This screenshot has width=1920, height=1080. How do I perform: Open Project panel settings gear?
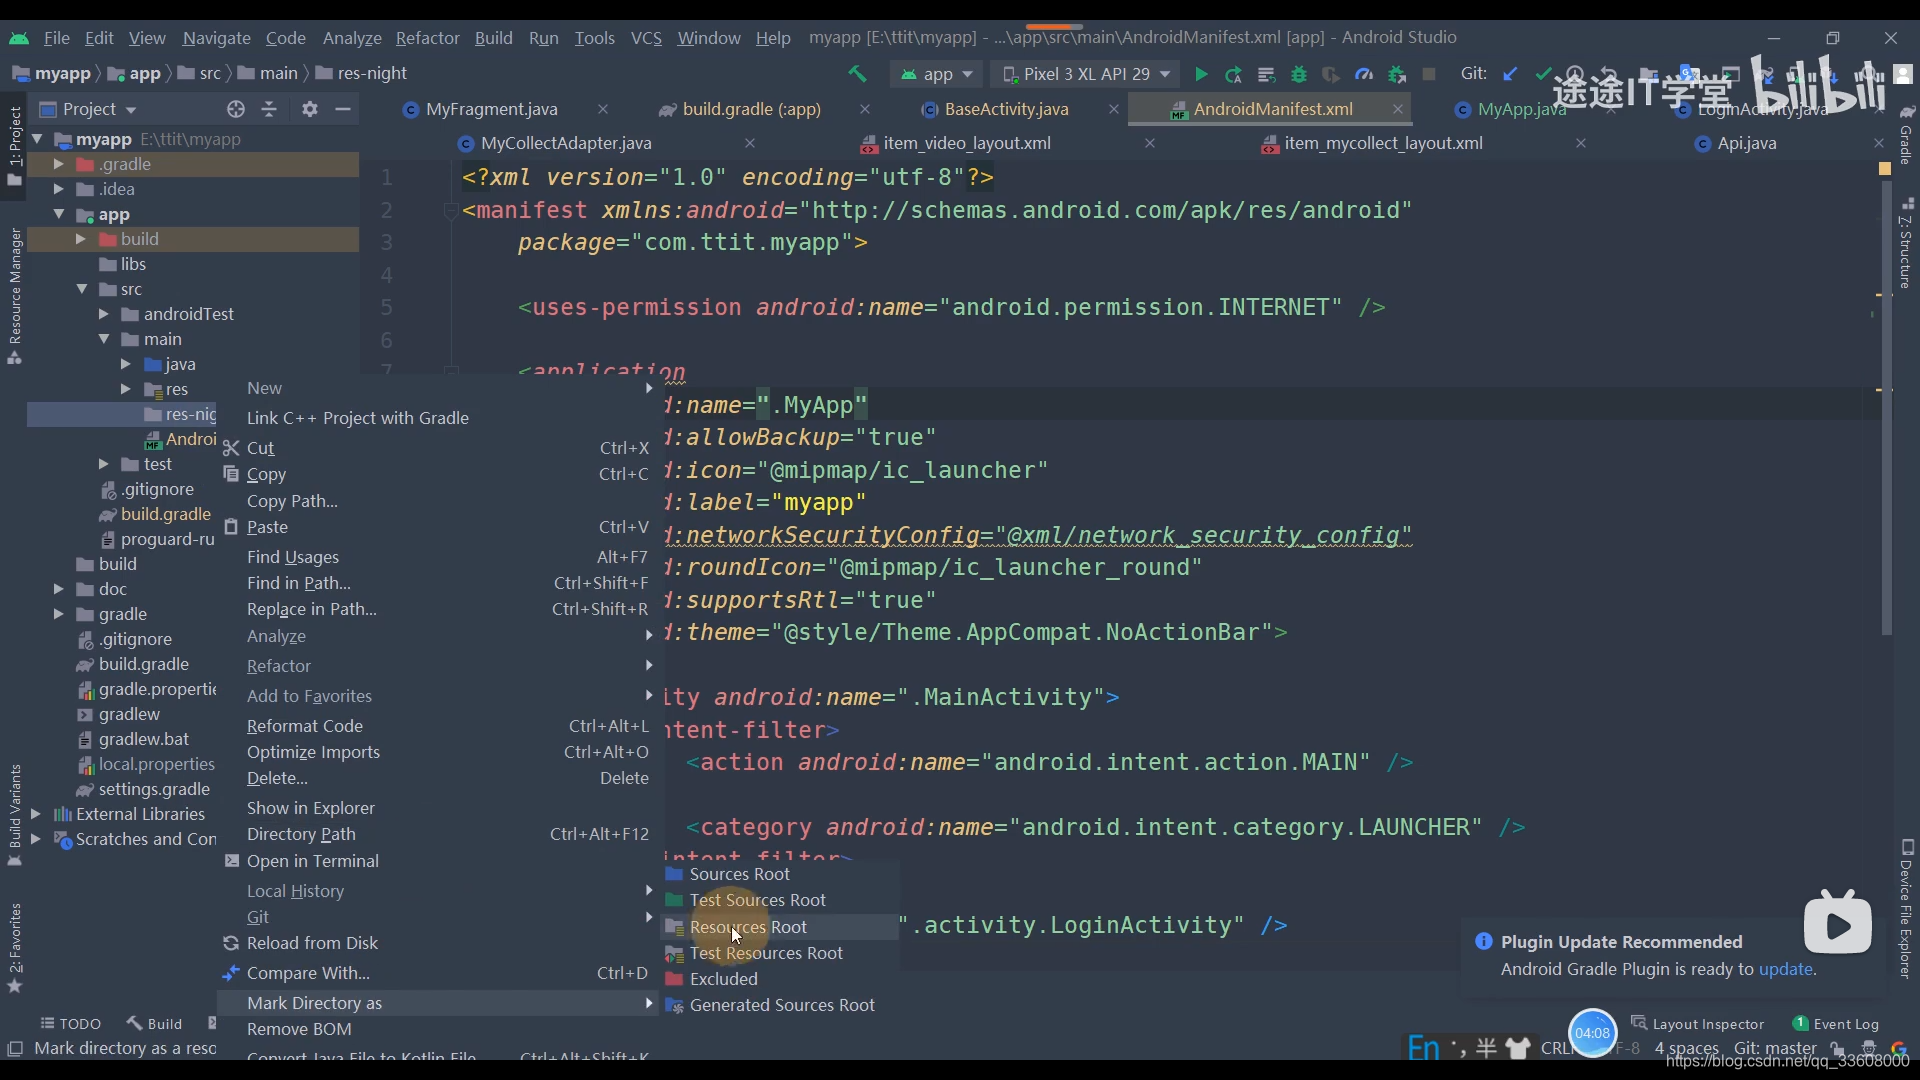[x=310, y=109]
